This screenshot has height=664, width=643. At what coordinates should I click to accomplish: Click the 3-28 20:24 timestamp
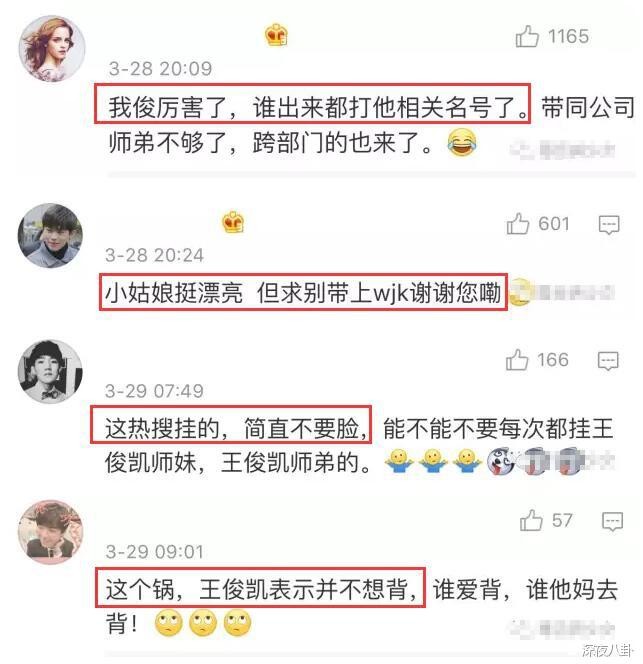tap(155, 255)
